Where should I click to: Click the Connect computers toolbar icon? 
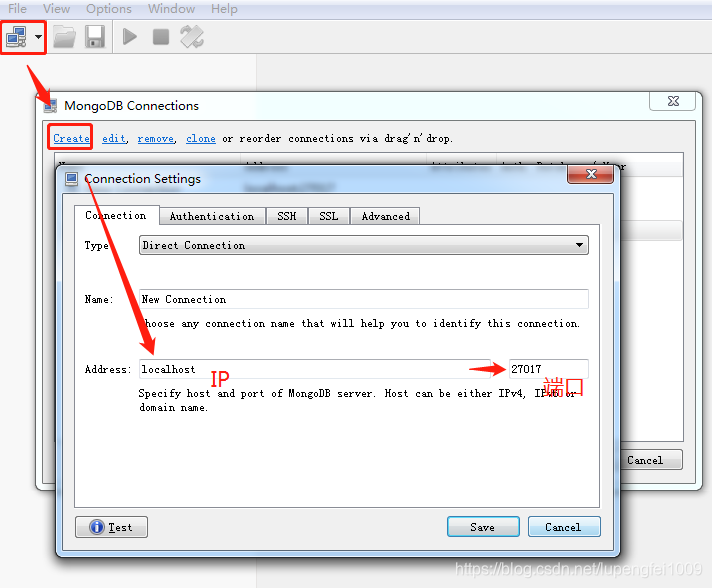point(16,37)
